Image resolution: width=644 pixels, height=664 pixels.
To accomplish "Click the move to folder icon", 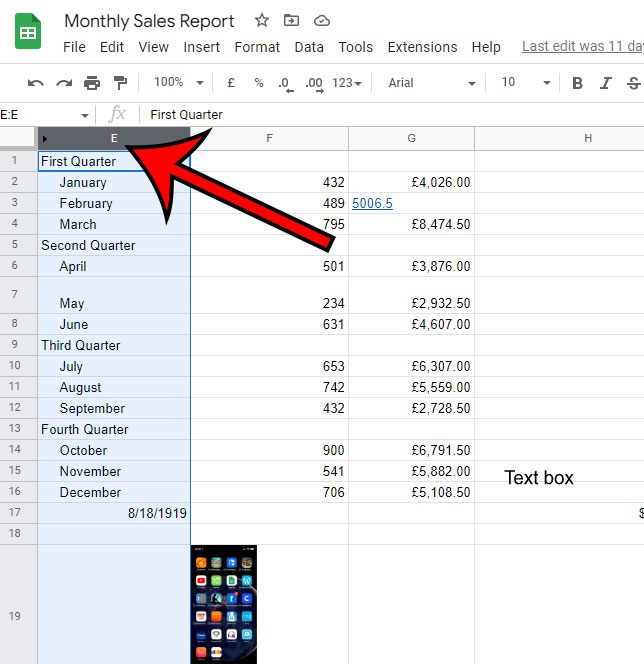I will pos(291,21).
